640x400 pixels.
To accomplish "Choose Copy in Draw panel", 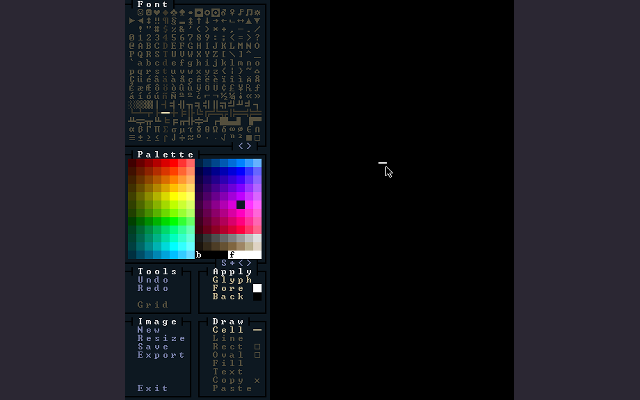I will coord(228,380).
